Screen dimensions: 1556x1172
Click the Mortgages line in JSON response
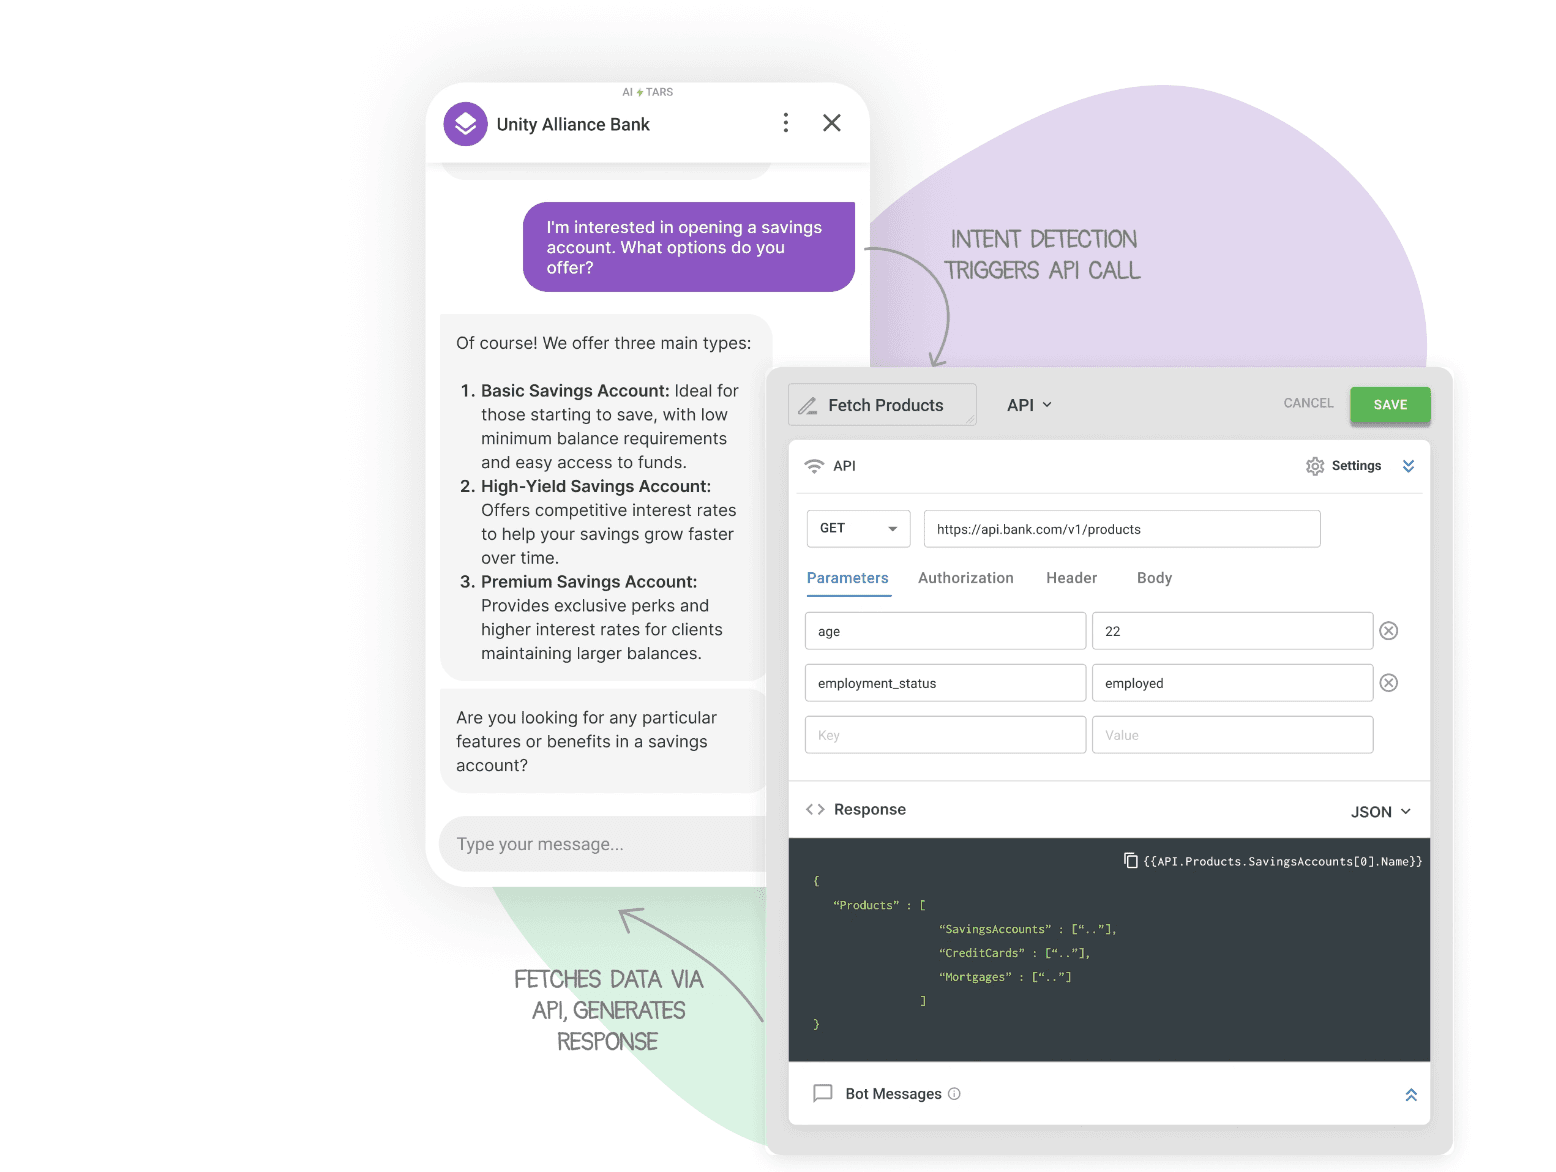pos(1005,977)
